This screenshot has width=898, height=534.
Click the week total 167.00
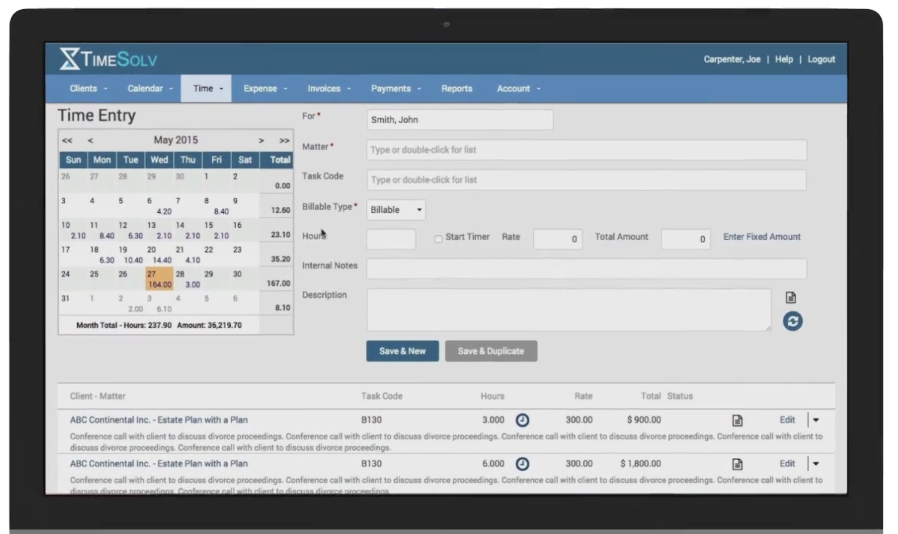coord(278,283)
